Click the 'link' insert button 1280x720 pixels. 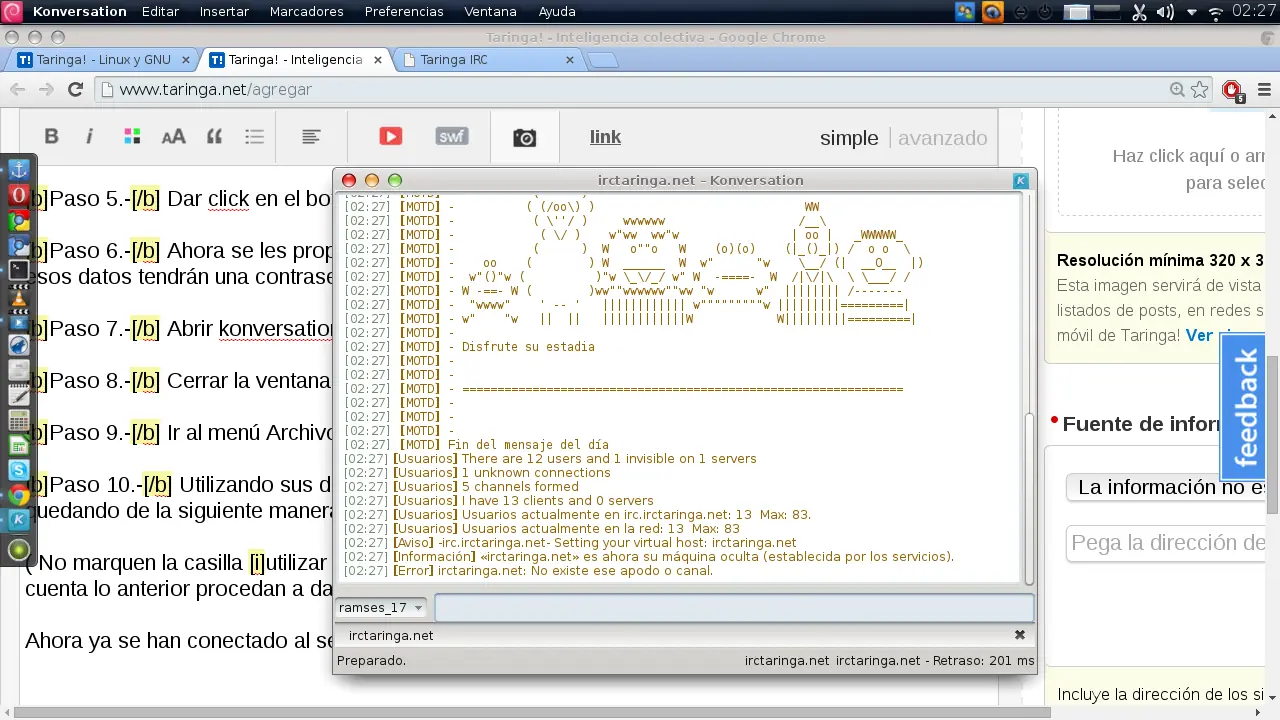[x=605, y=137]
